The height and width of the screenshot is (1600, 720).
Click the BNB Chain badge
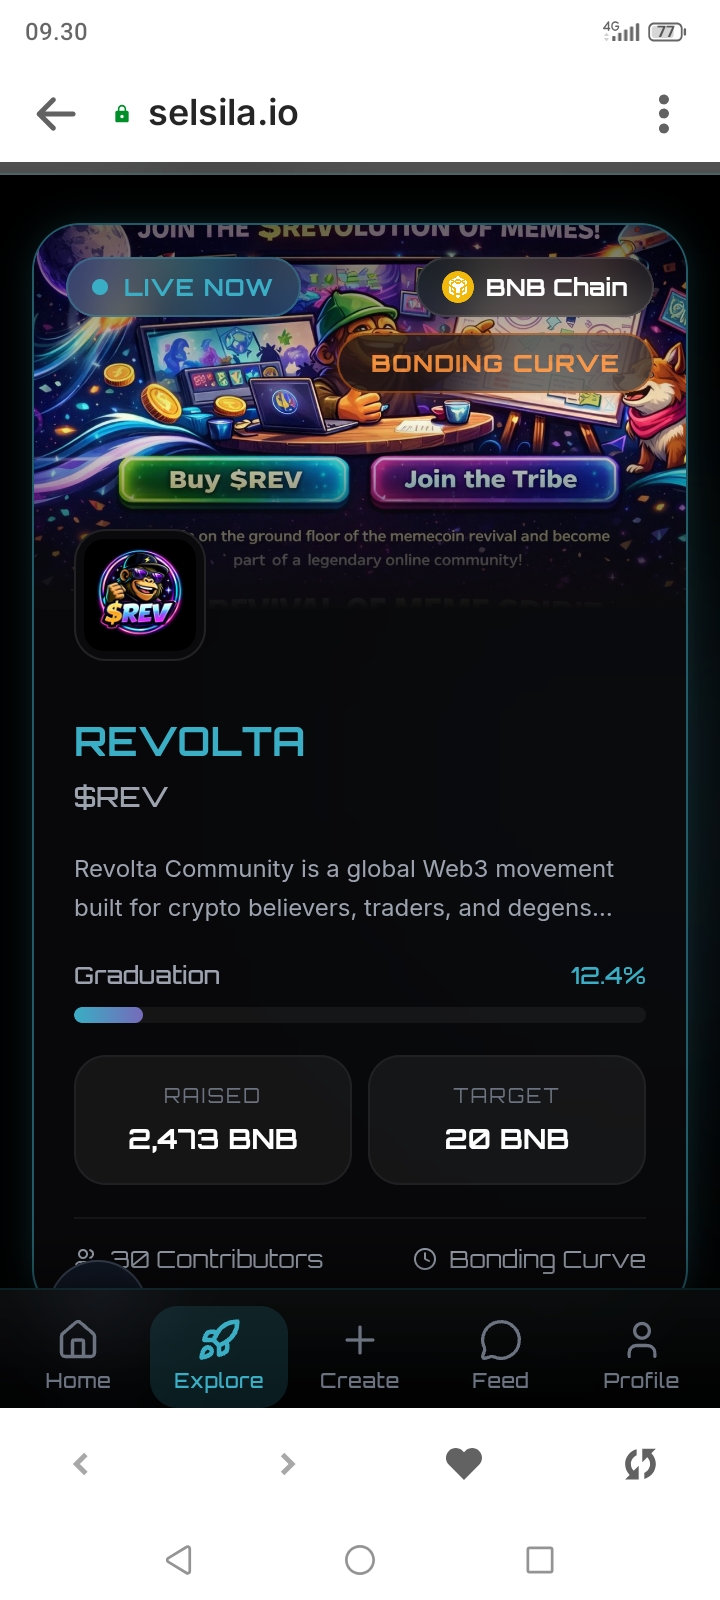535,288
